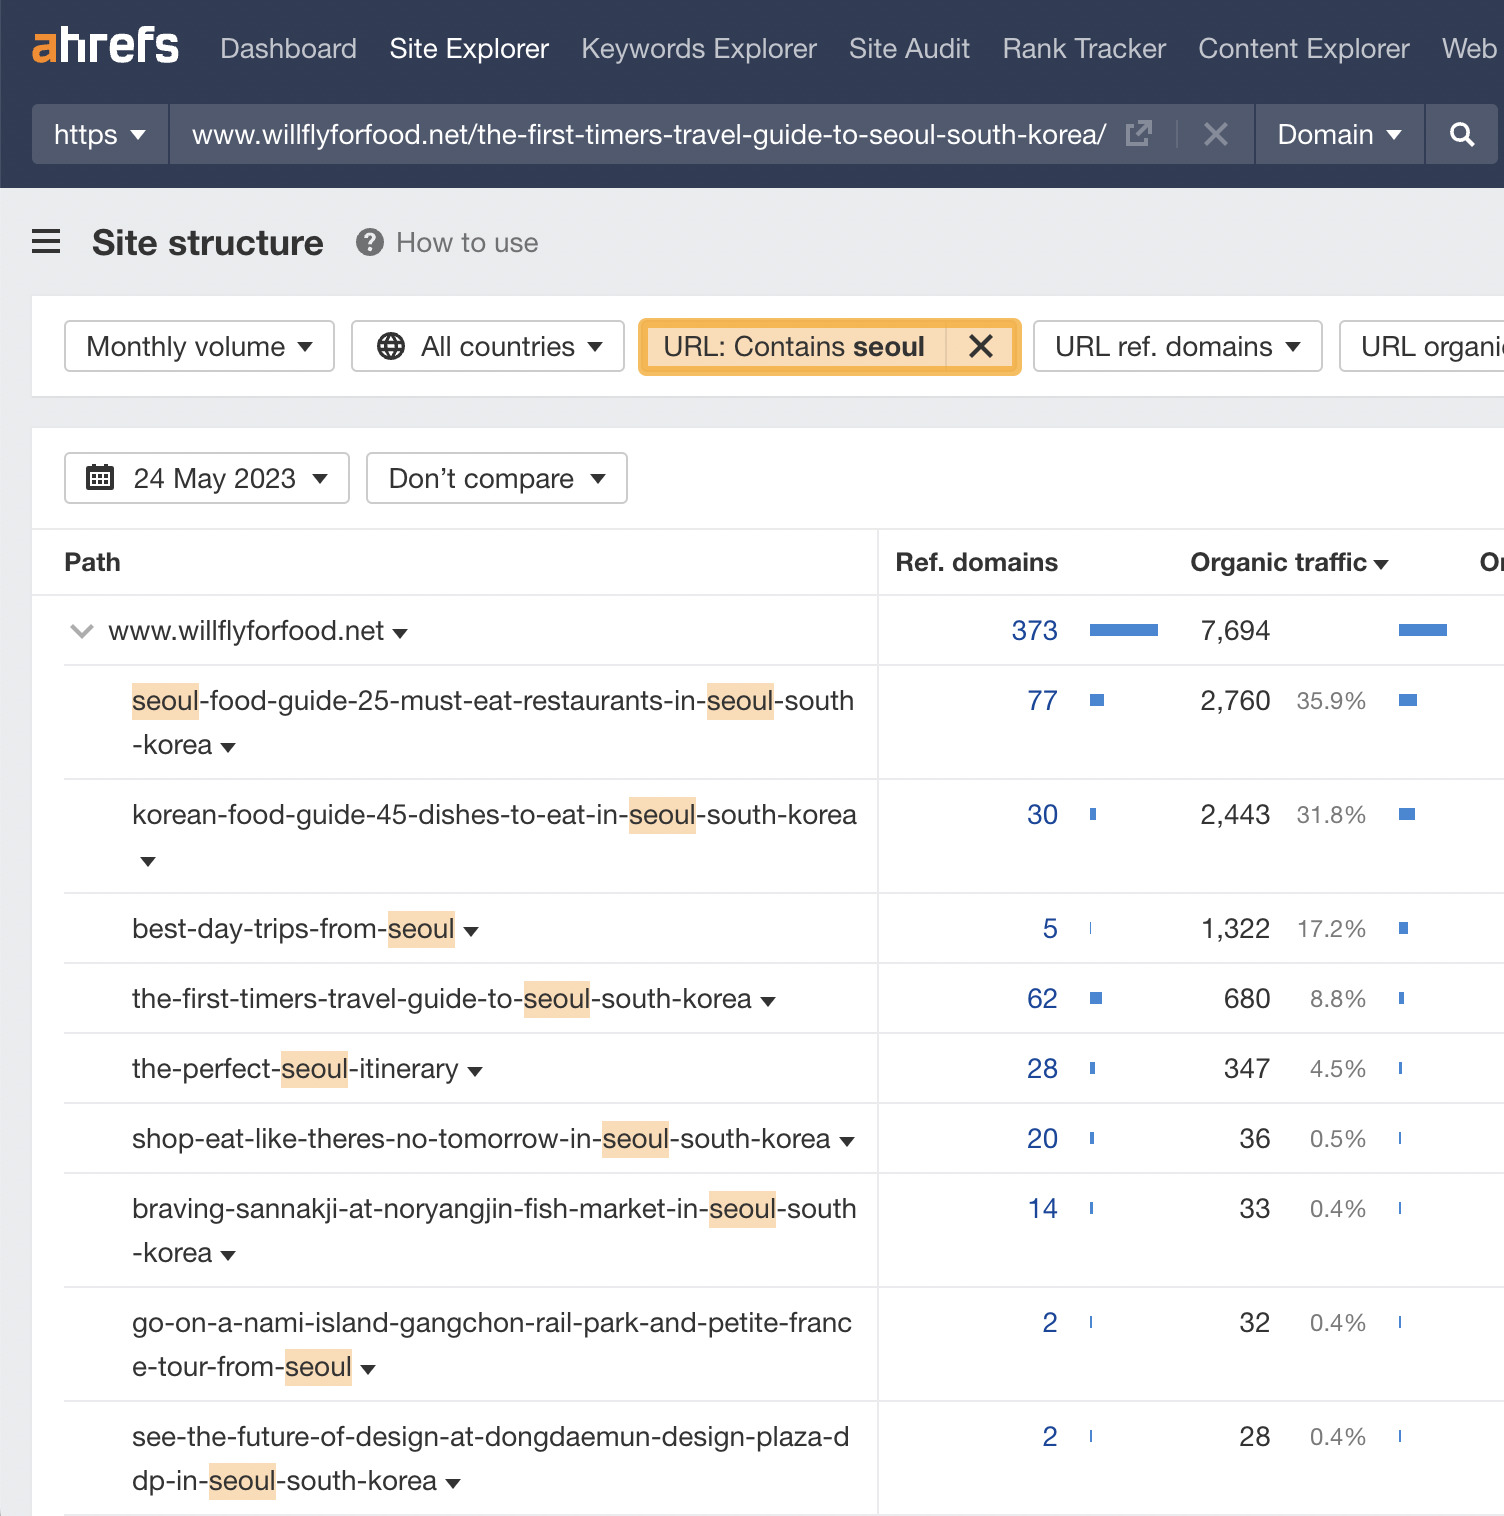Open the Monthly volume dropdown
Screen dimensions: 1504x1516
pos(197,346)
